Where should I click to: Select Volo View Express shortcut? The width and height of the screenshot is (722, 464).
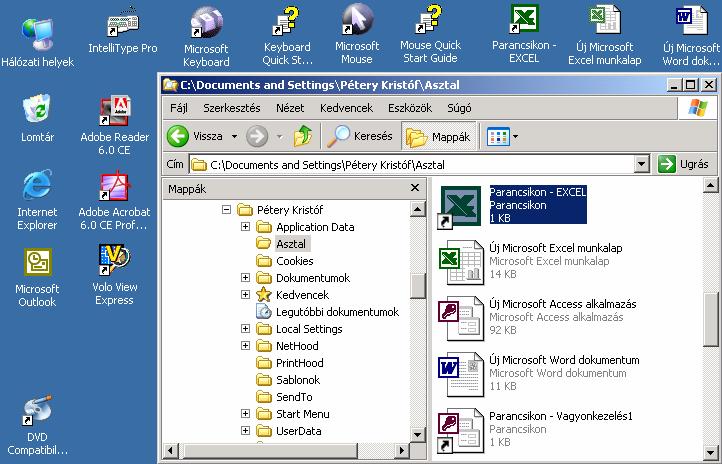(114, 275)
